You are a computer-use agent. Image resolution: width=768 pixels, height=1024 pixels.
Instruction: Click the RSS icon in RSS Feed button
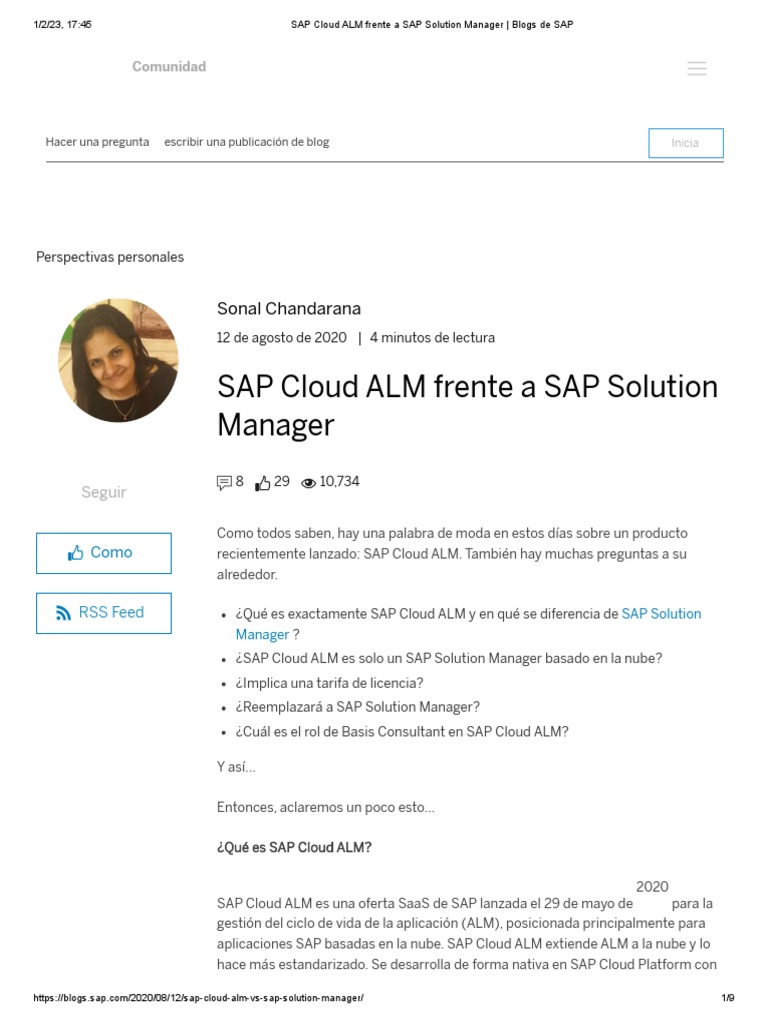[64, 613]
